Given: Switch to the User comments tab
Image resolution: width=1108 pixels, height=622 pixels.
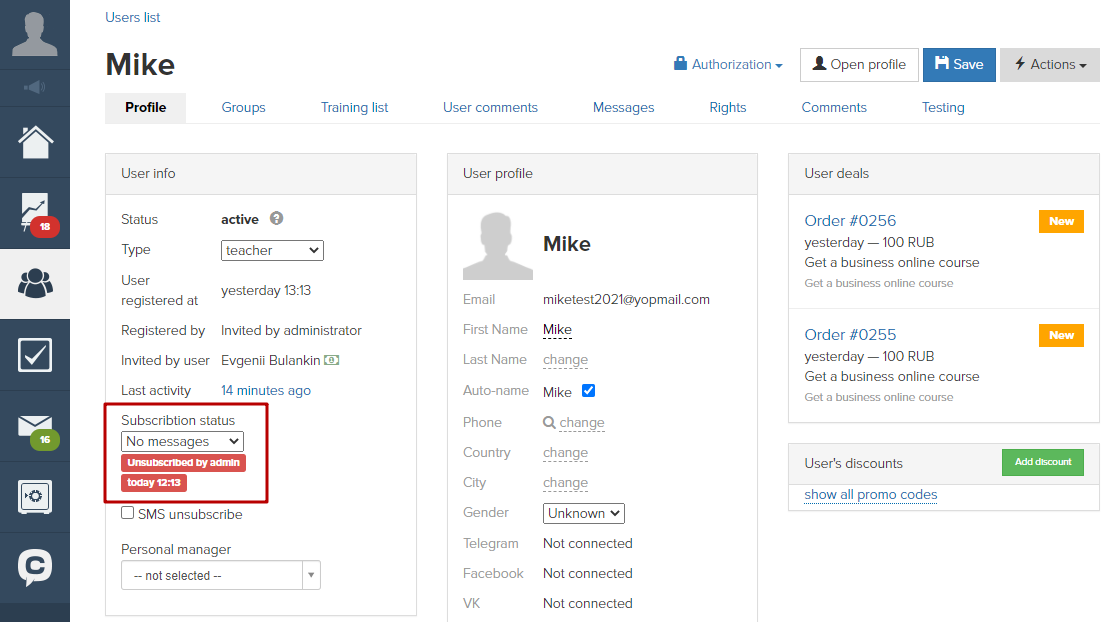Looking at the screenshot, I should click(490, 107).
